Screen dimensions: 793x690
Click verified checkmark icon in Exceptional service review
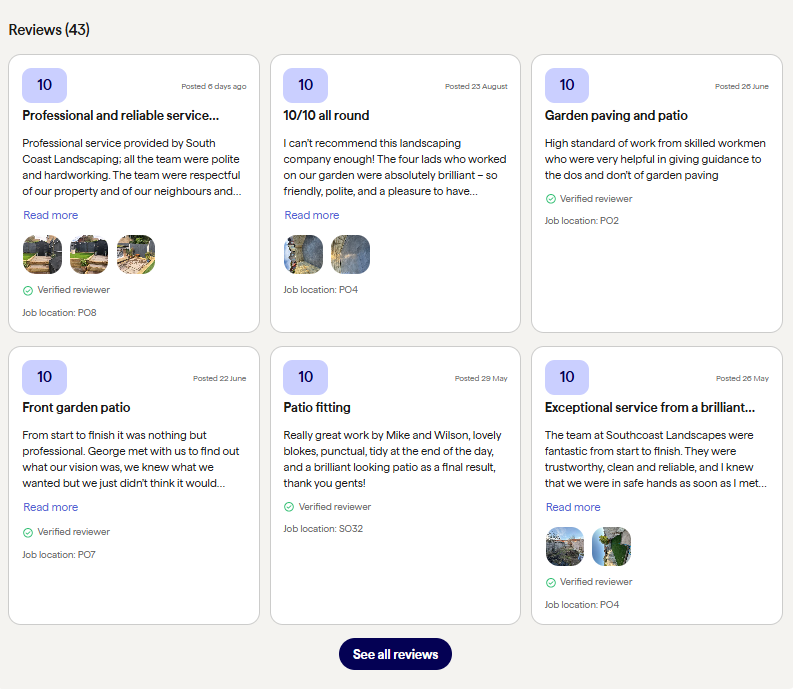click(551, 583)
